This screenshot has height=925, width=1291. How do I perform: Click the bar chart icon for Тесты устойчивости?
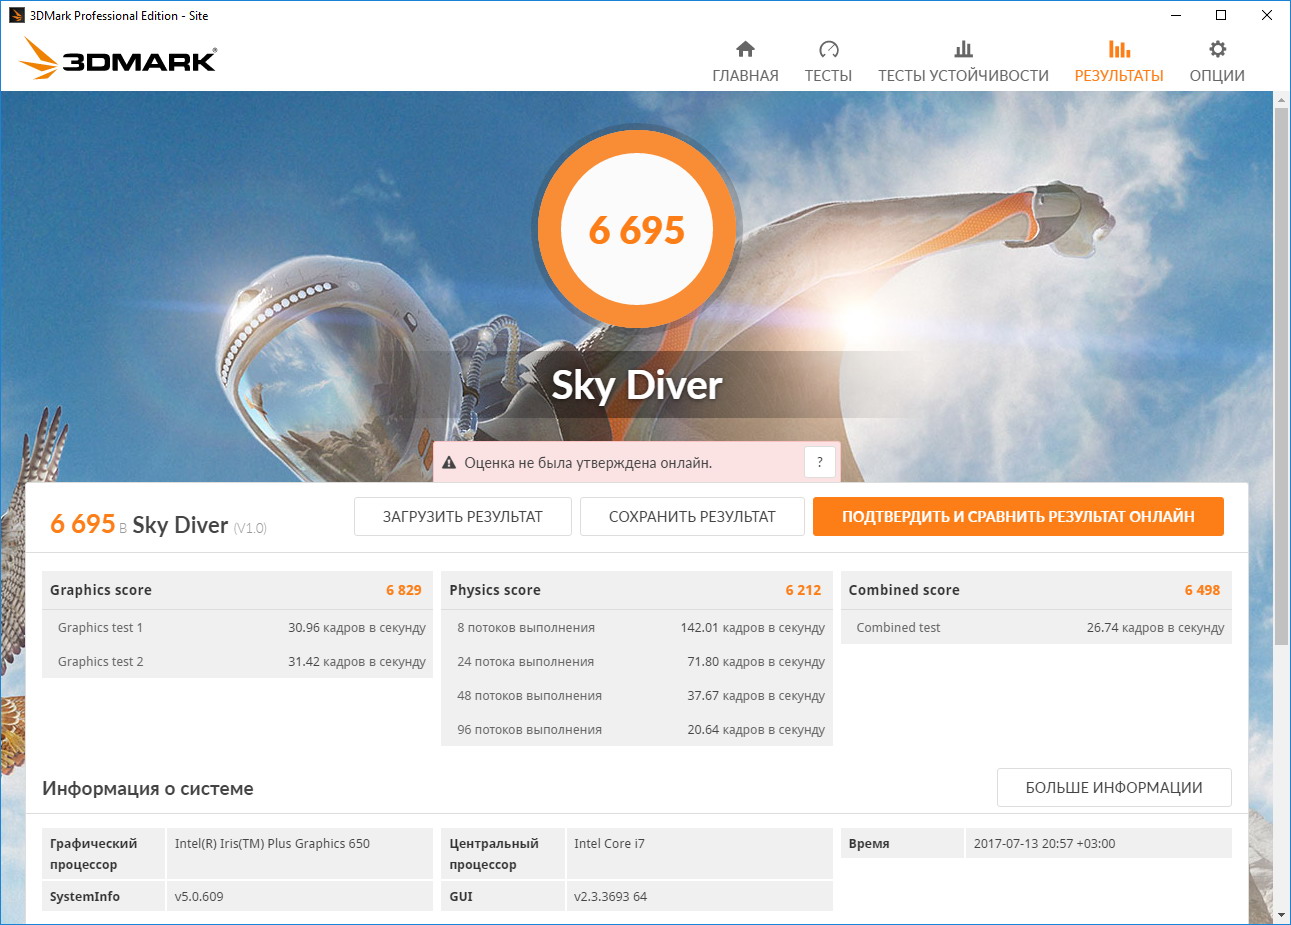(x=963, y=49)
